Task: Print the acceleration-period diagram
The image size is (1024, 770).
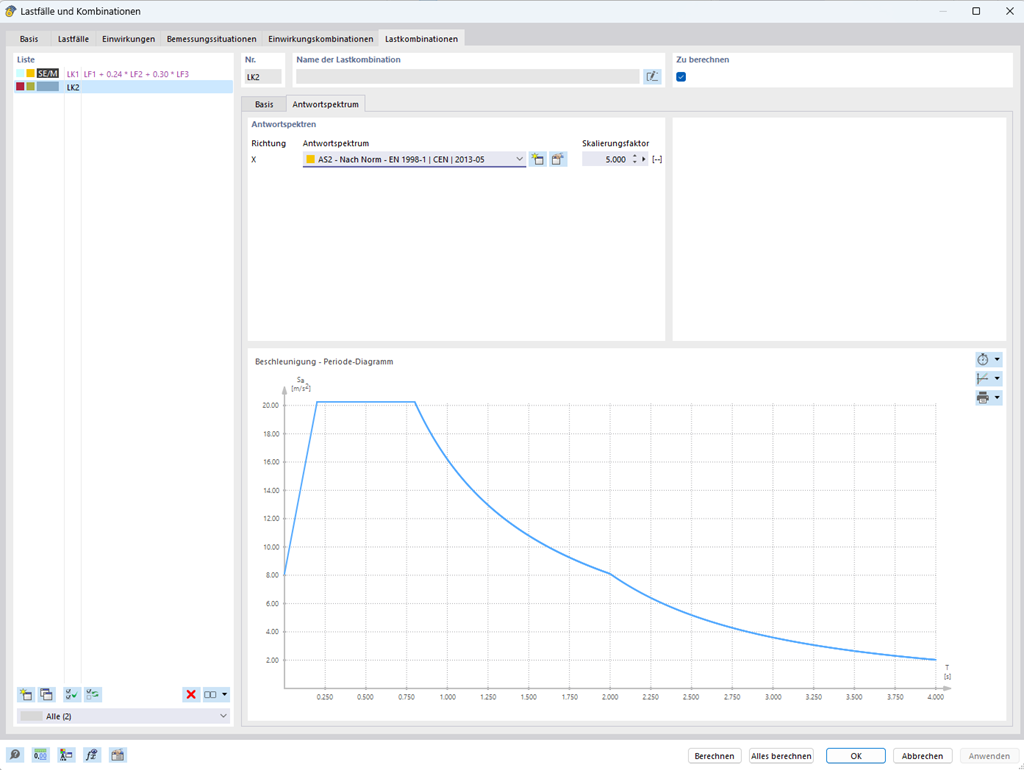Action: tap(983, 397)
